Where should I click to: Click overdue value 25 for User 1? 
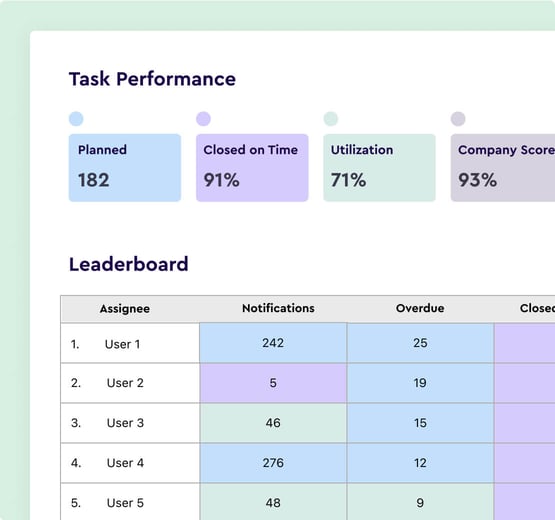point(420,343)
